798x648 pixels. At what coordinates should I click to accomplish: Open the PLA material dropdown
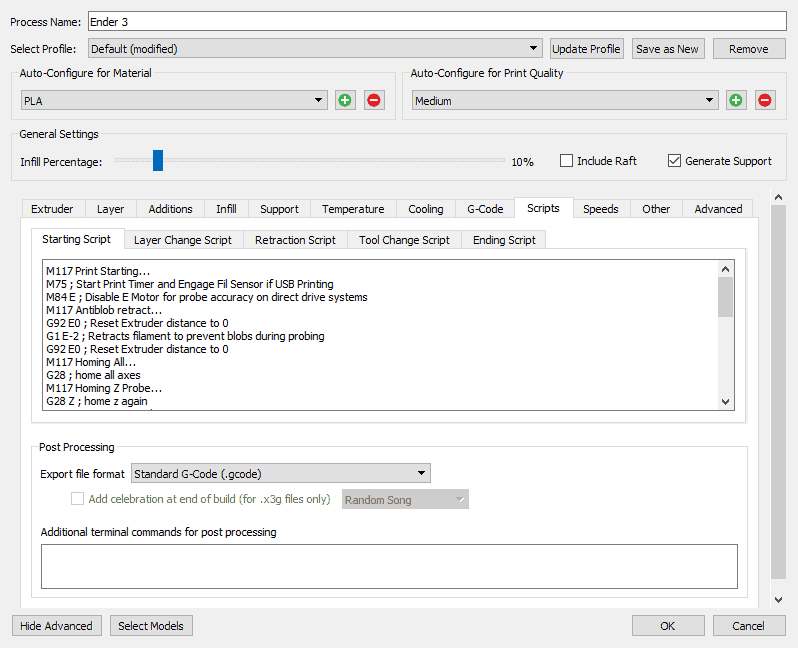[x=174, y=100]
